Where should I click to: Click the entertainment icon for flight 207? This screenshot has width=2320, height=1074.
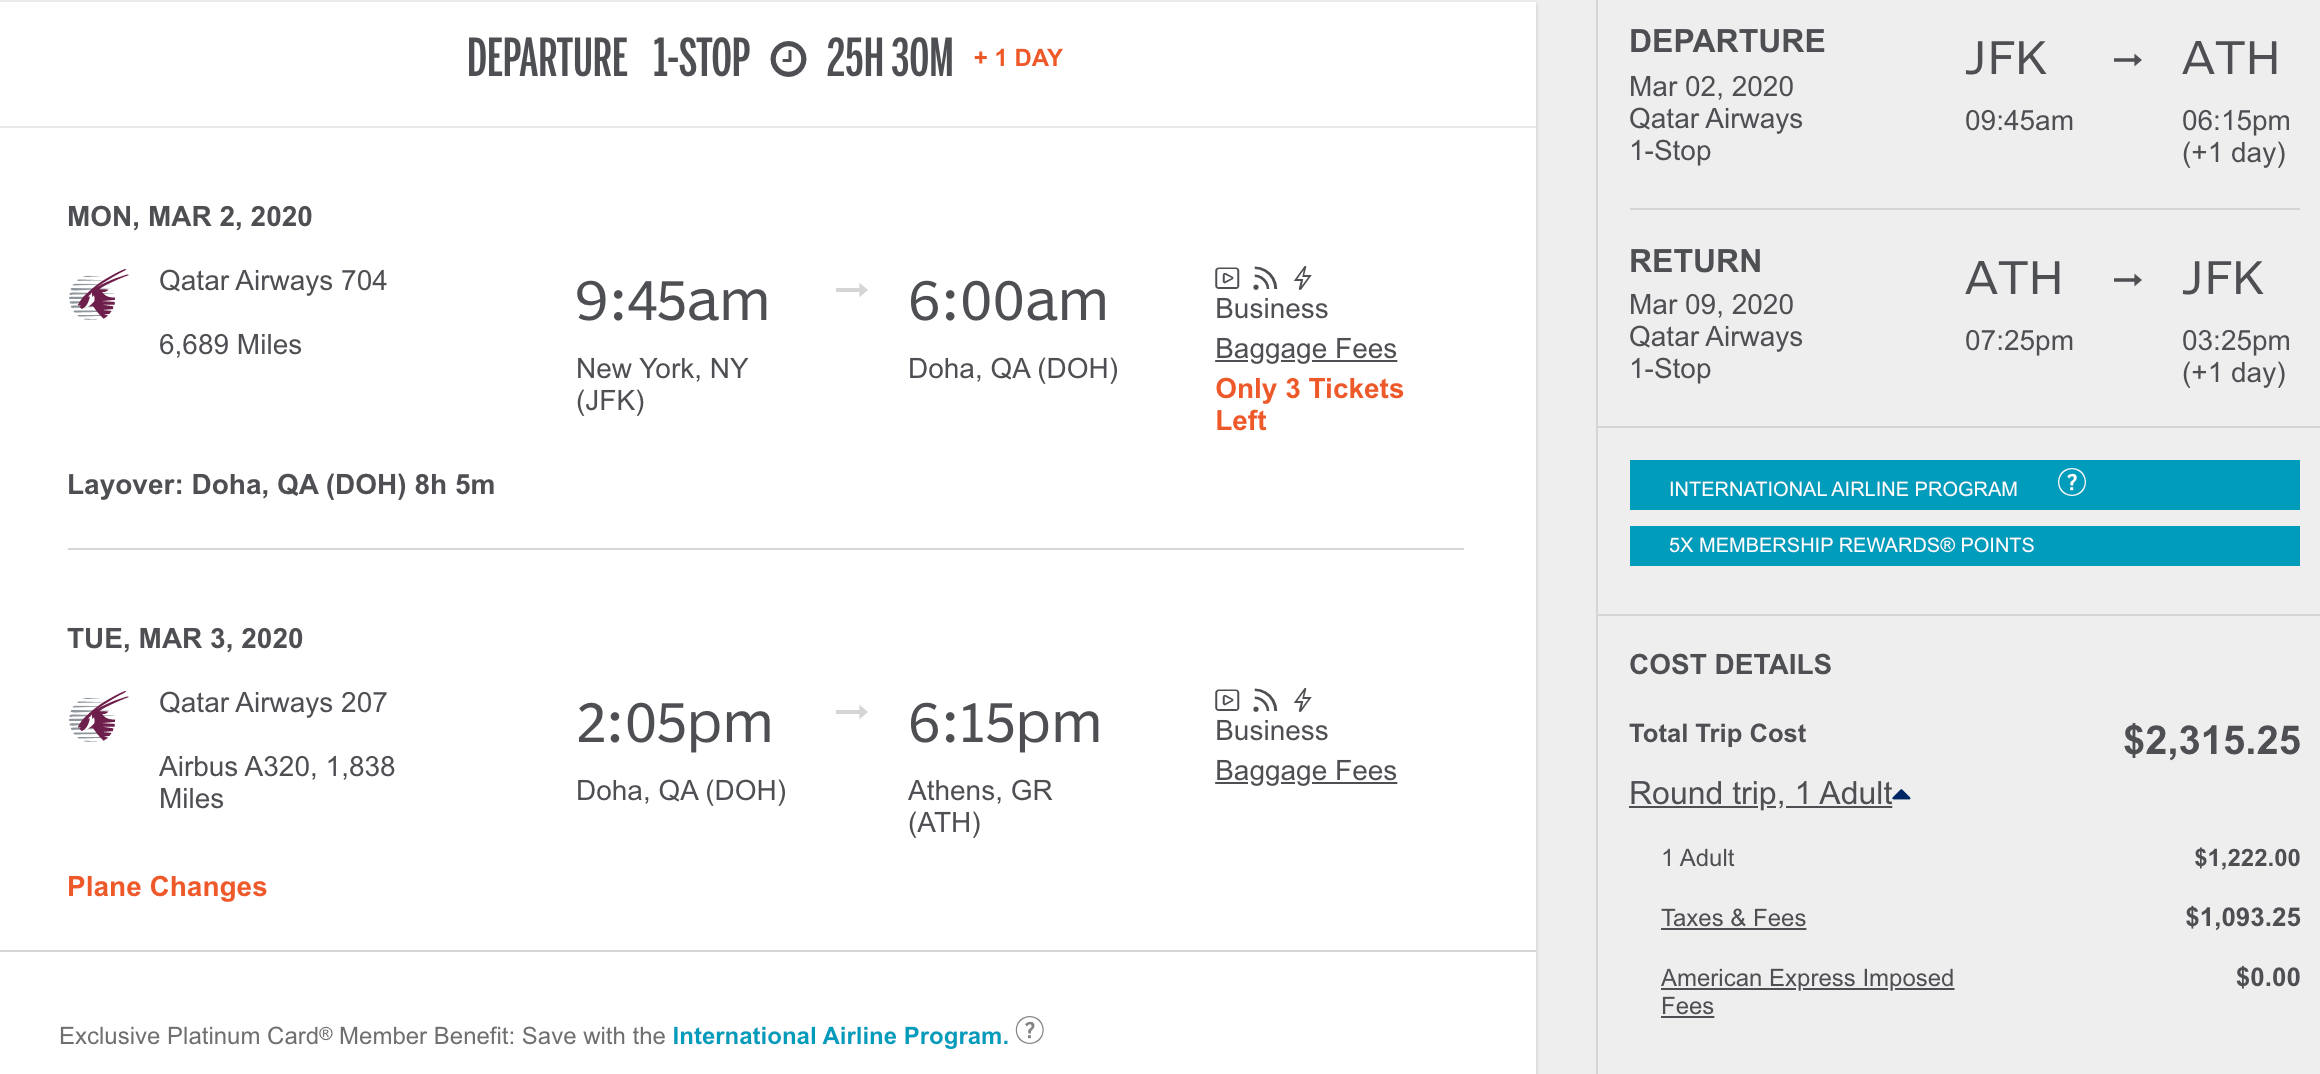click(x=1227, y=700)
